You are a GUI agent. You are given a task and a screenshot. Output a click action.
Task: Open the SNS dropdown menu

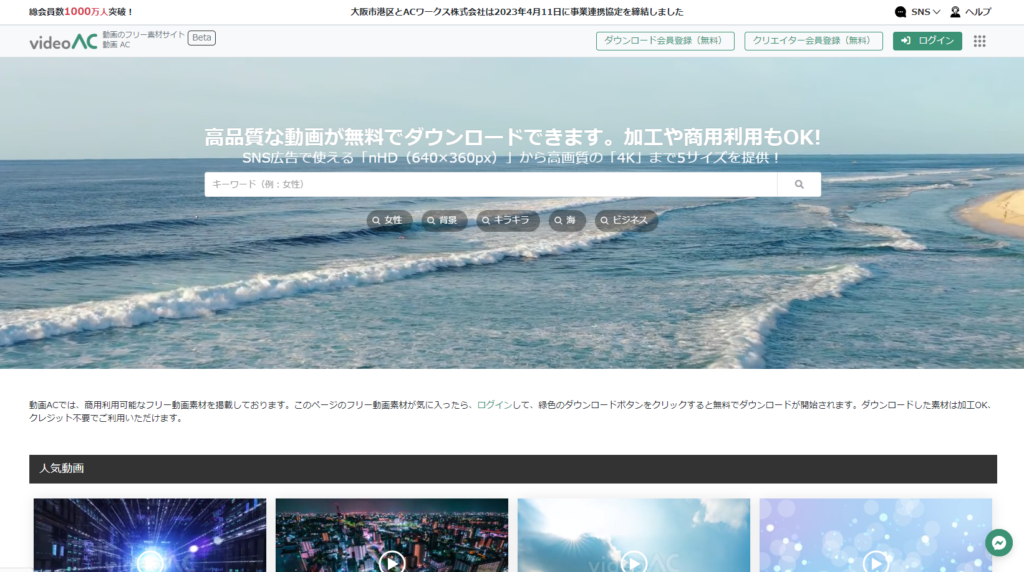[x=925, y=12]
